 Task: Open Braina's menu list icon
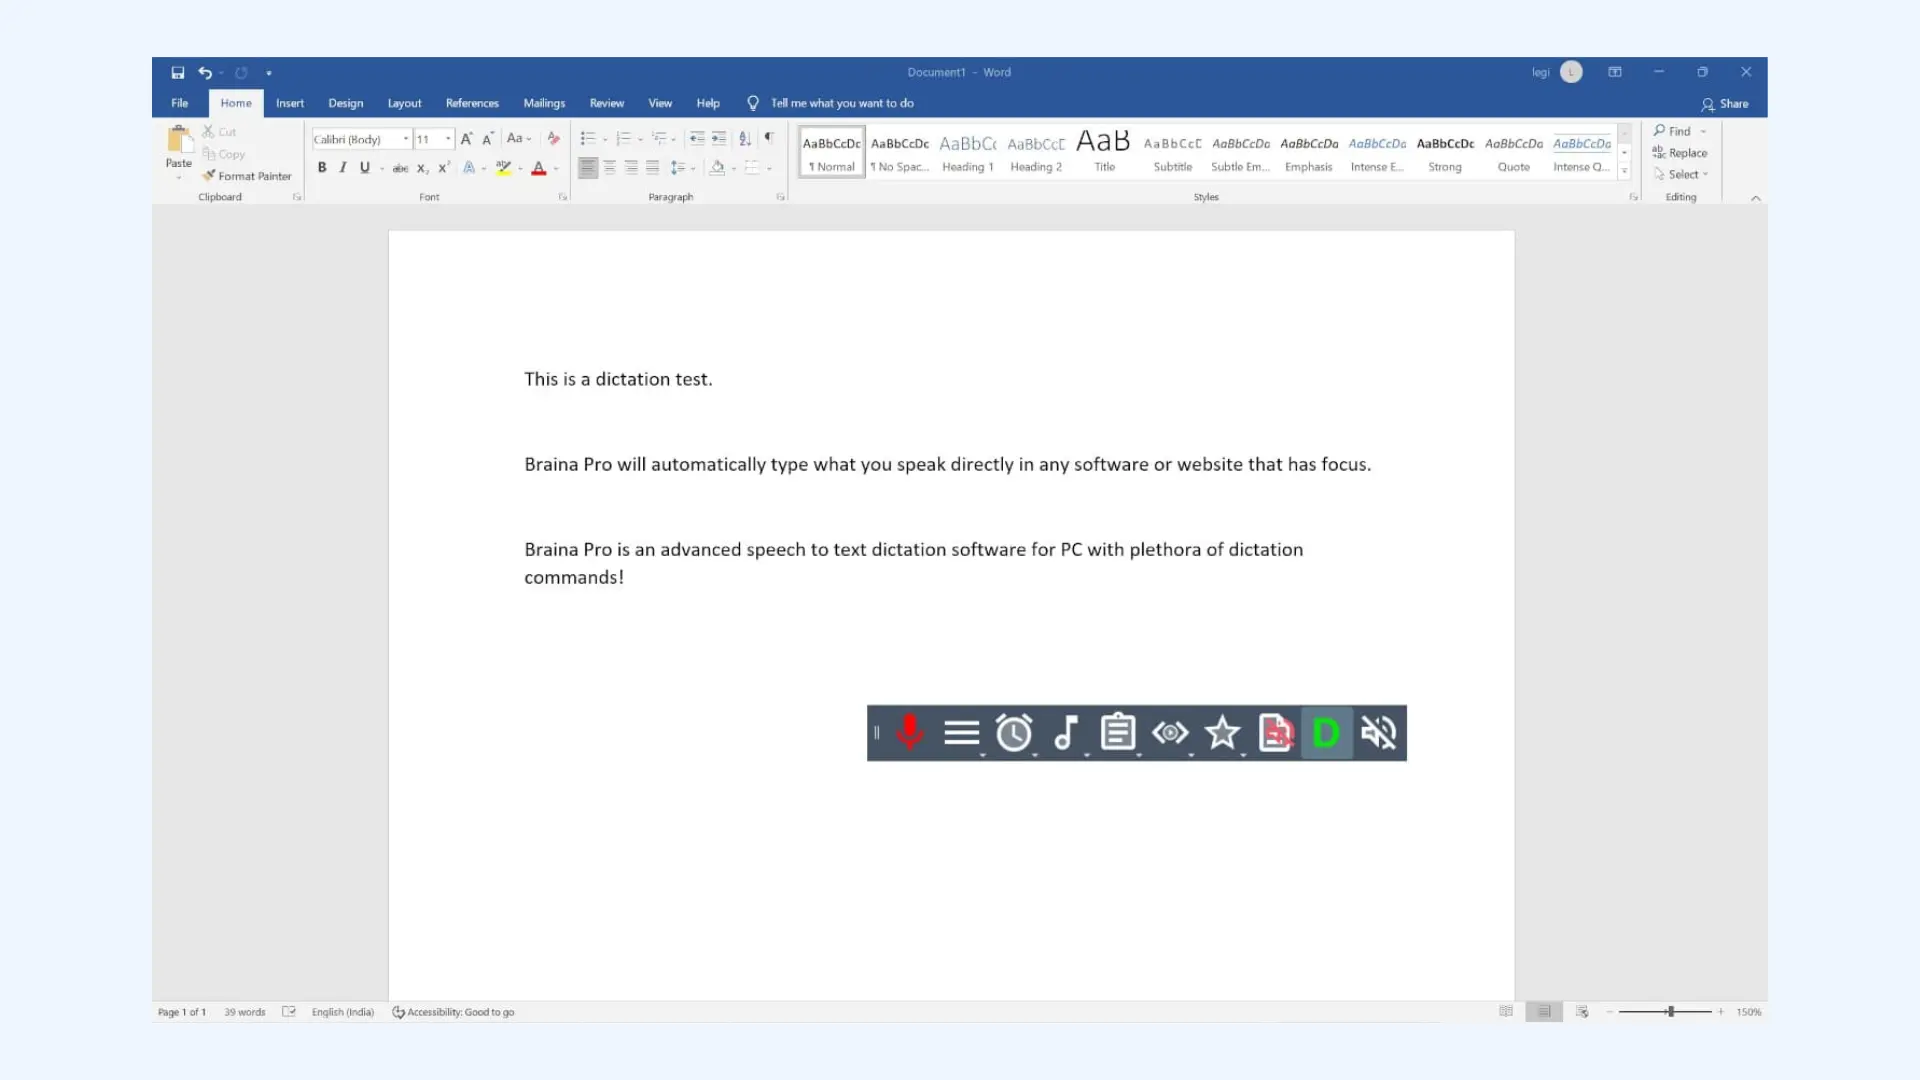point(961,732)
